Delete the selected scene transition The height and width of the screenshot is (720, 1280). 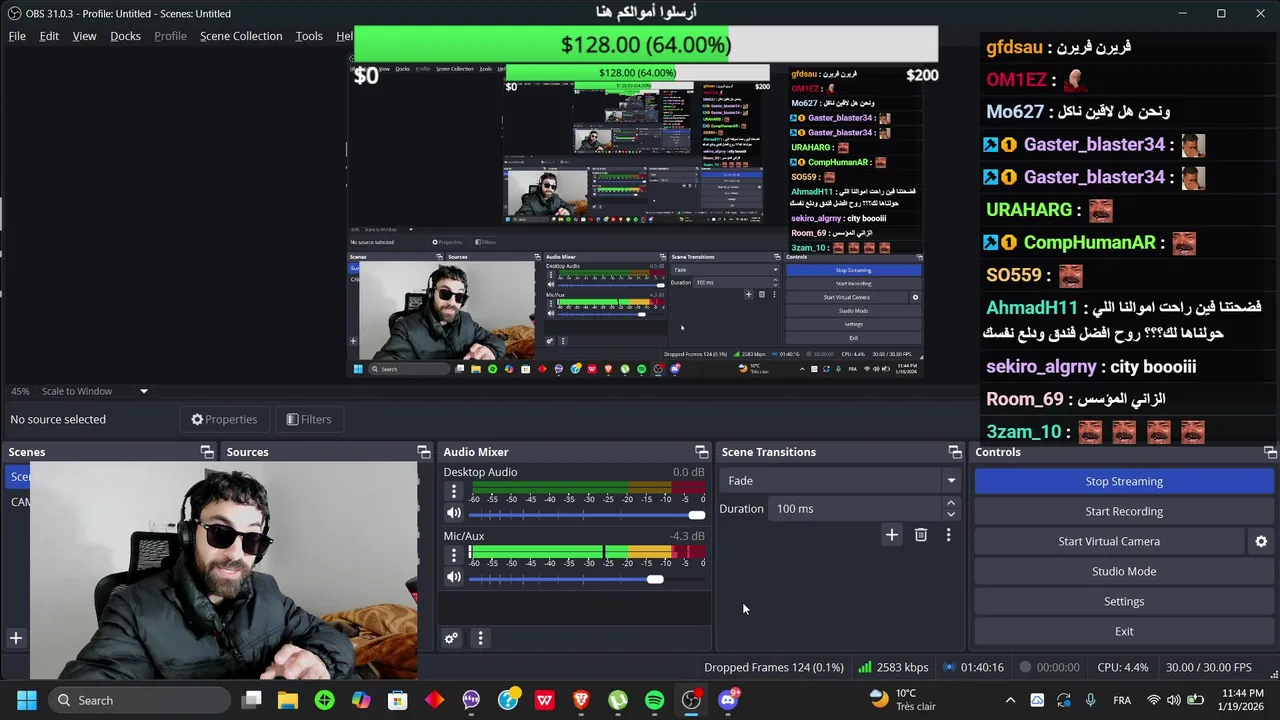921,535
